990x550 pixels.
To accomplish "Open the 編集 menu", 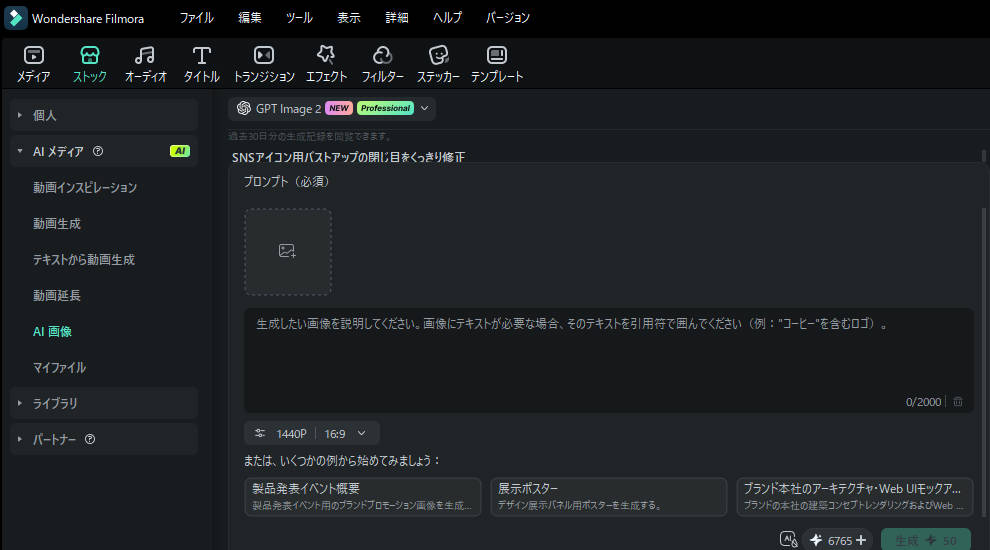I will (x=249, y=18).
